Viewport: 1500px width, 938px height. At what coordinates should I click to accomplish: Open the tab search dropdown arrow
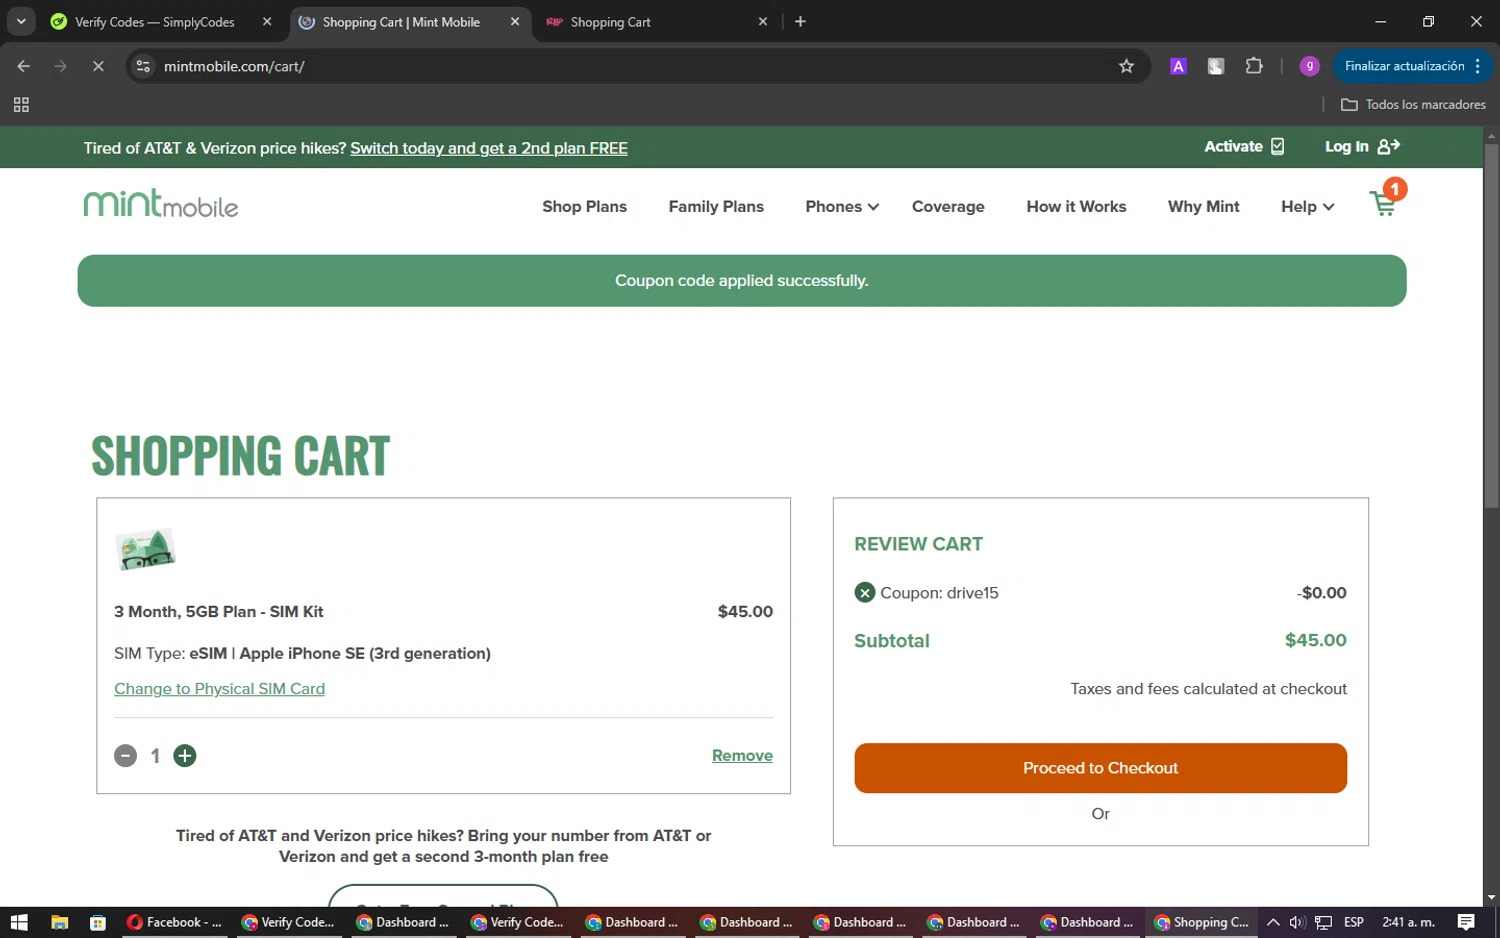21,21
